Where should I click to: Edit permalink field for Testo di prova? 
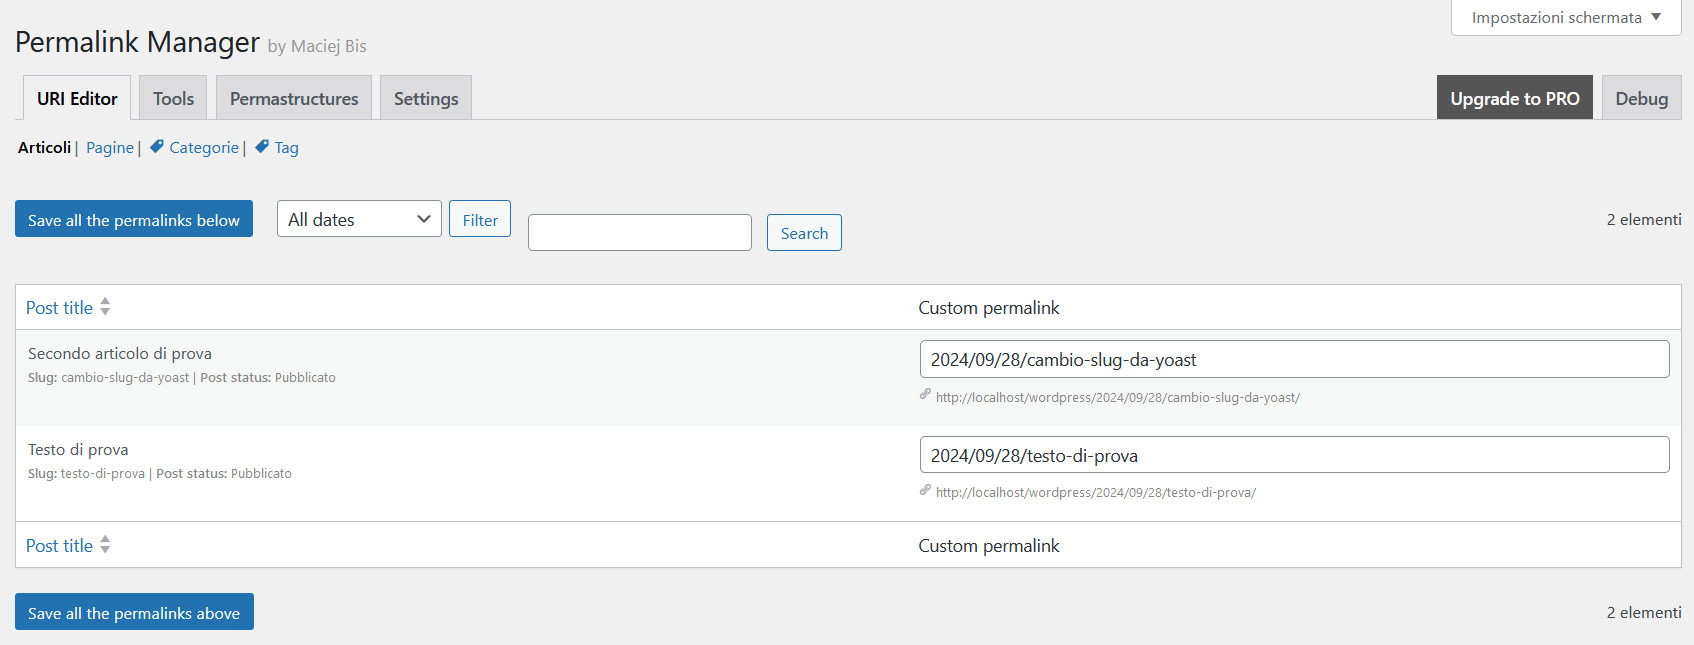pos(1294,455)
